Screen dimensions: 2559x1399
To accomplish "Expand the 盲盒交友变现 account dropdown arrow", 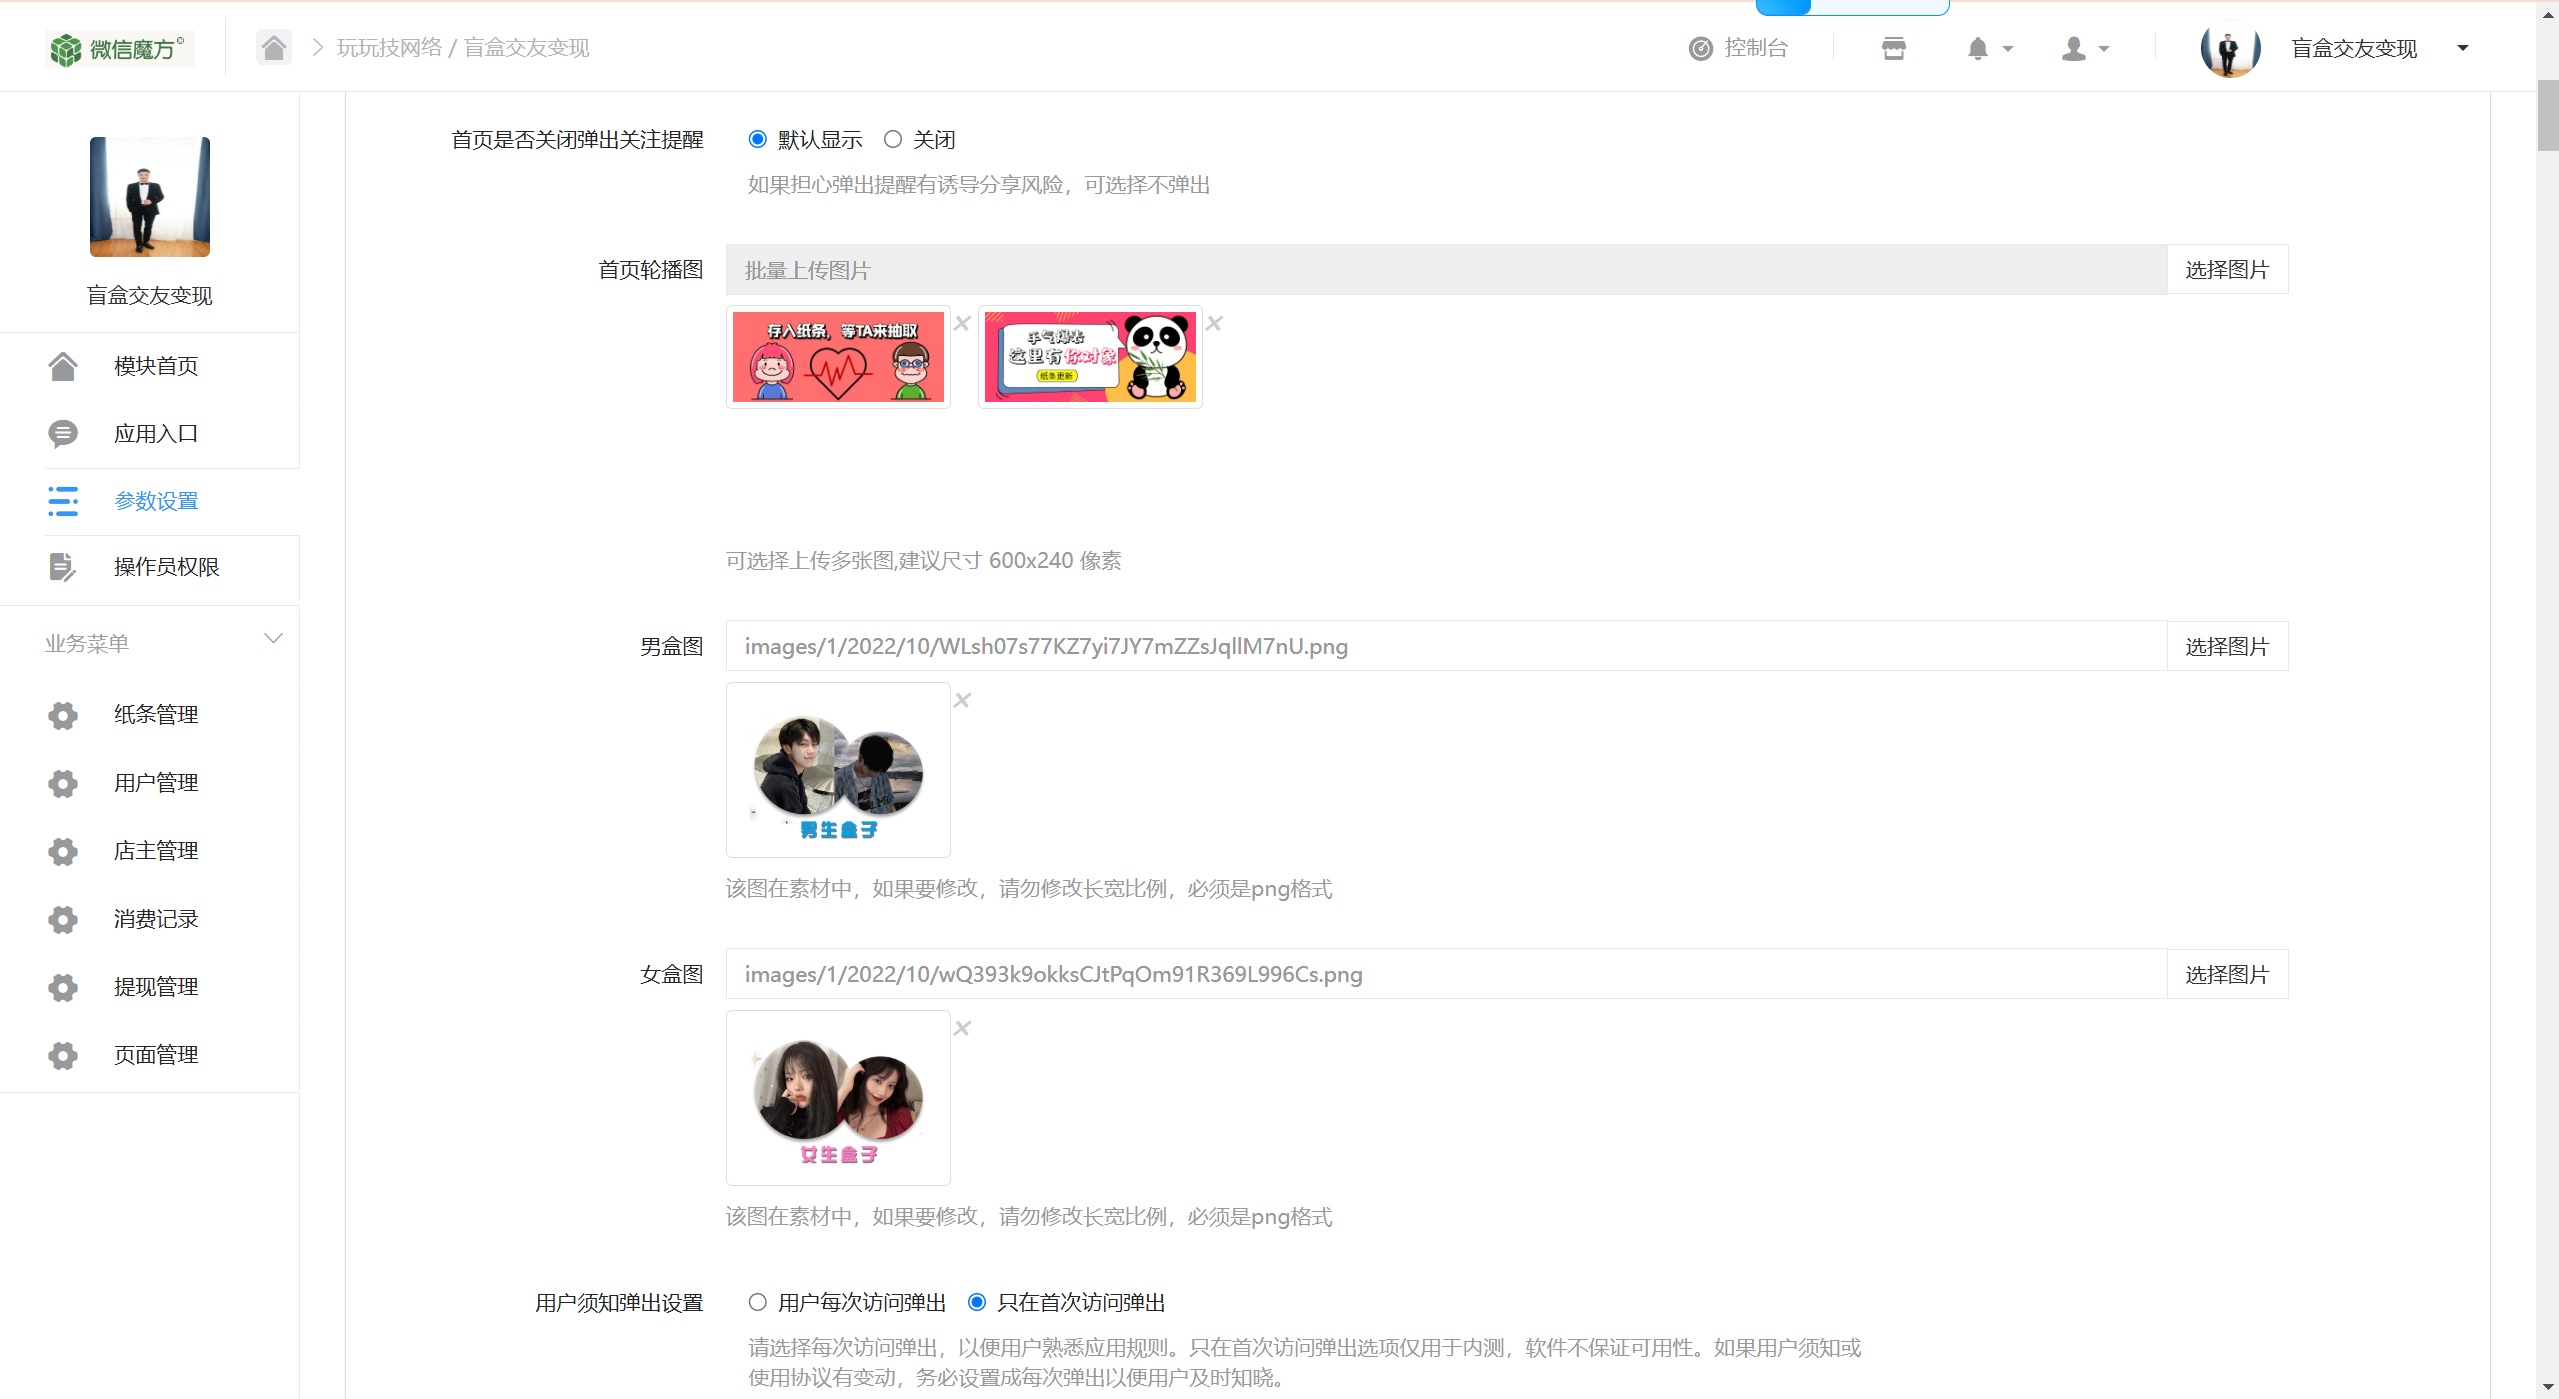I will [x=2462, y=48].
